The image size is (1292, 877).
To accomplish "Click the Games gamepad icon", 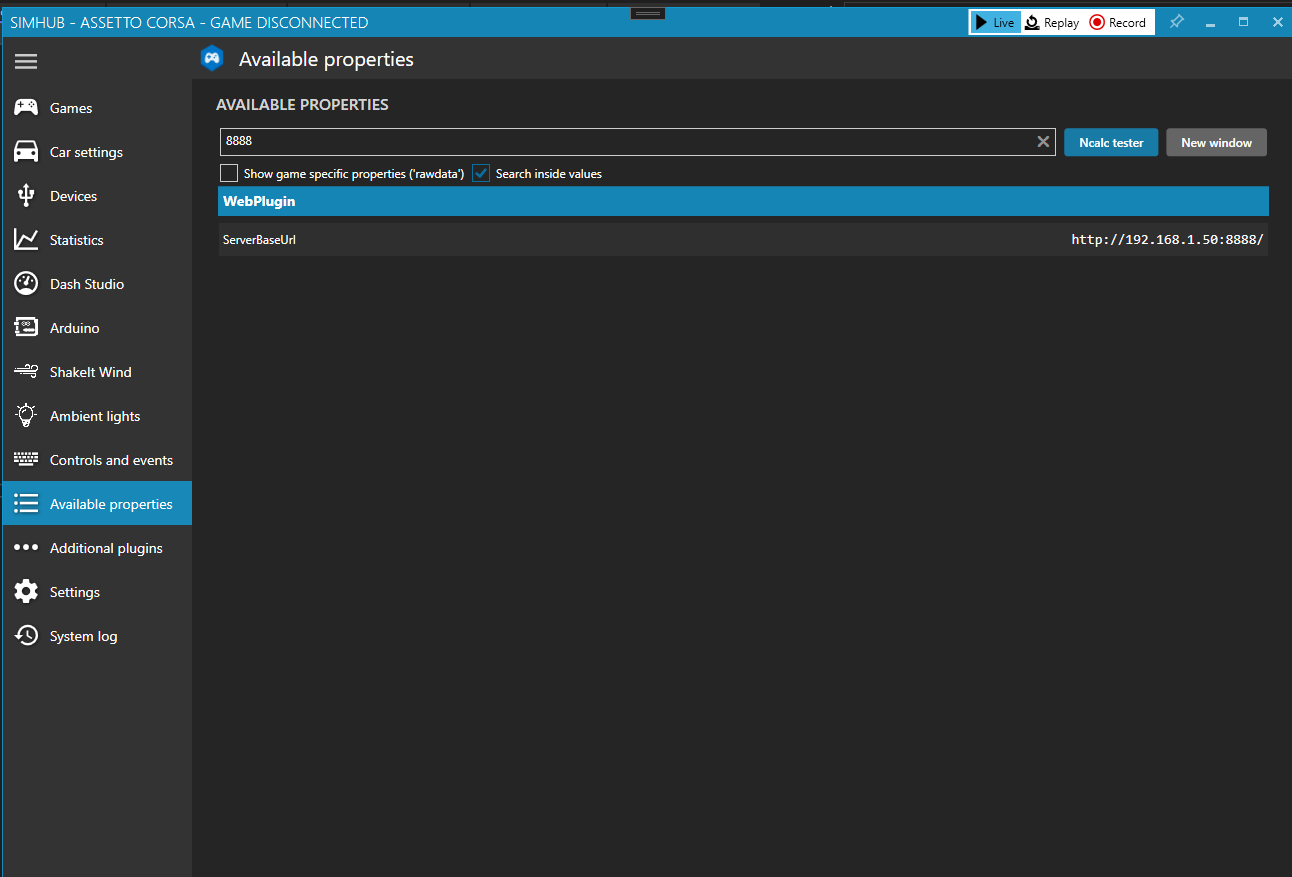I will (x=26, y=108).
